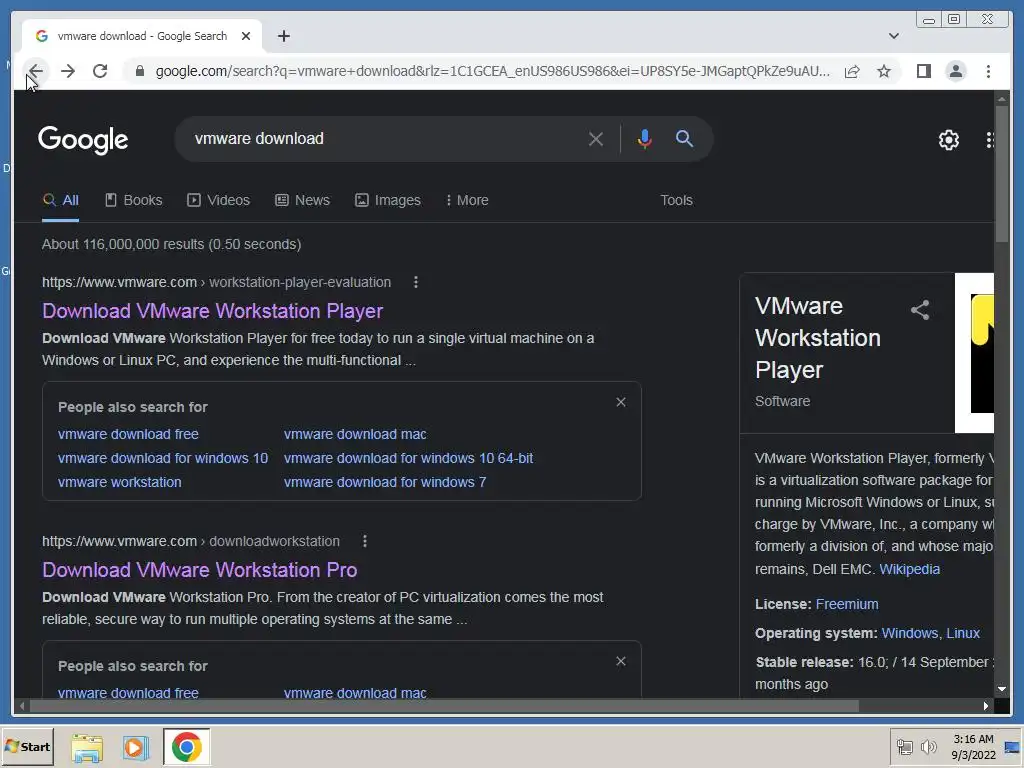Open the Chrome three-dot menu

click(988, 71)
